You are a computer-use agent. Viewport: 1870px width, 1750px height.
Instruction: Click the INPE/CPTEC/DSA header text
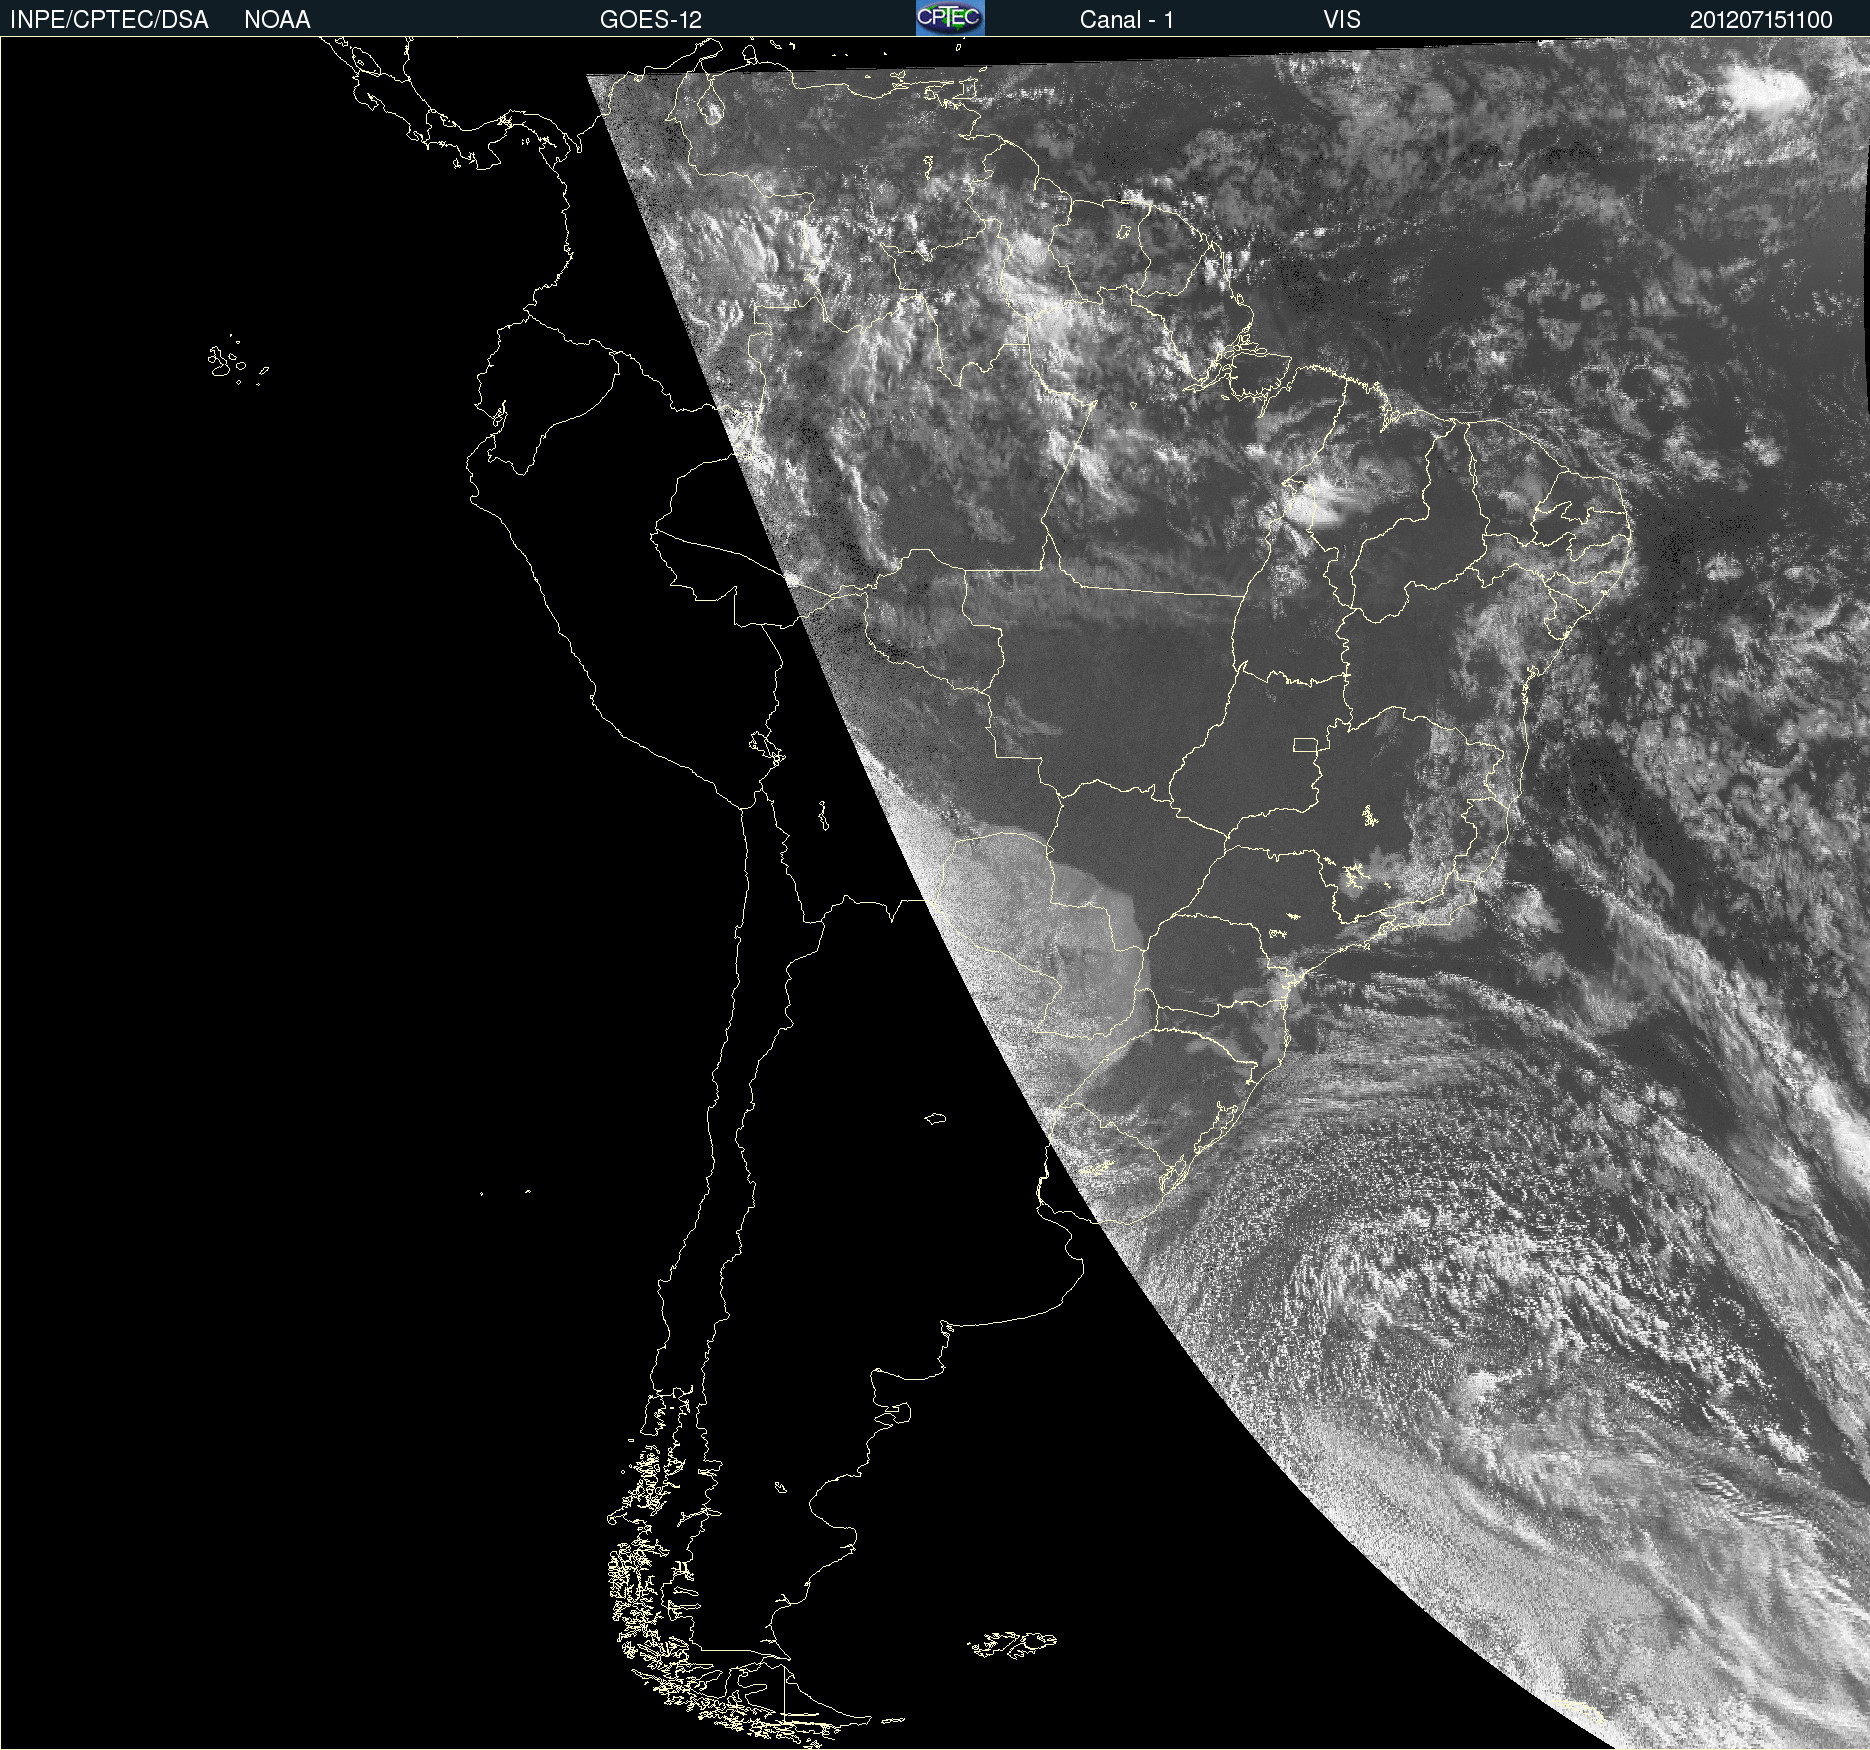click(109, 20)
